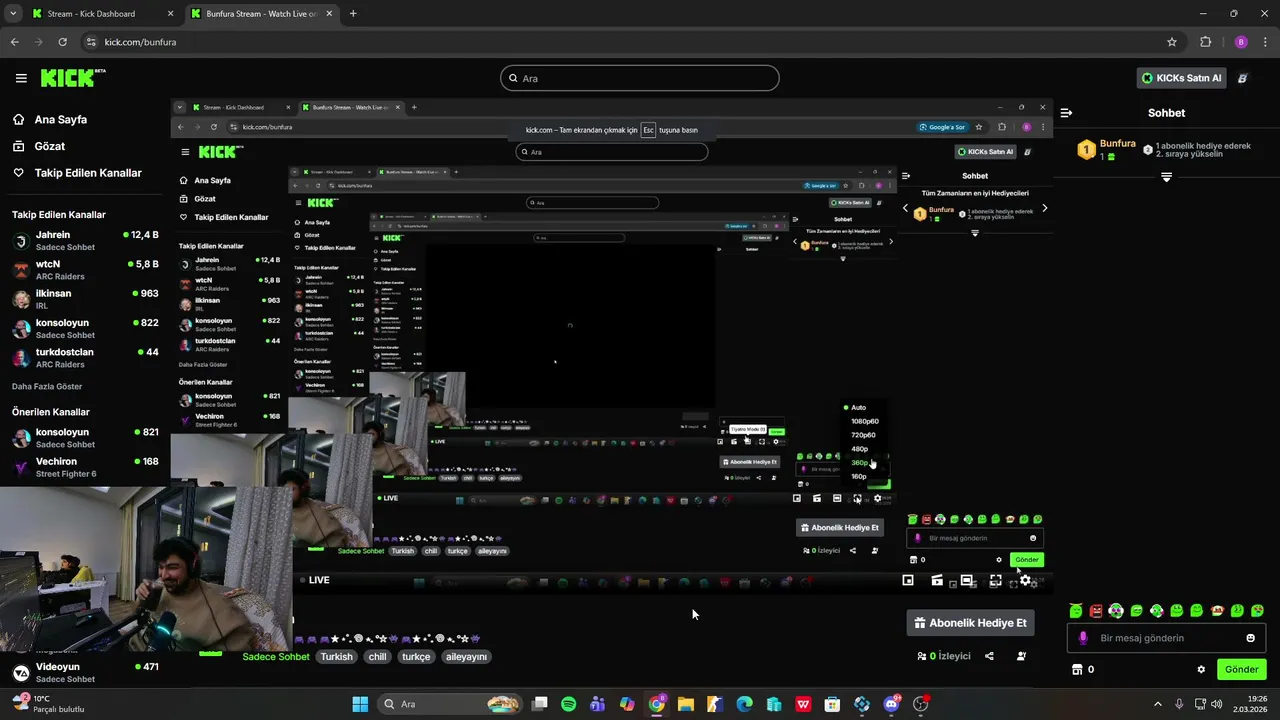Expand the gift leaderboard chevron in chat
The height and width of the screenshot is (720, 1280).
[x=1166, y=177]
